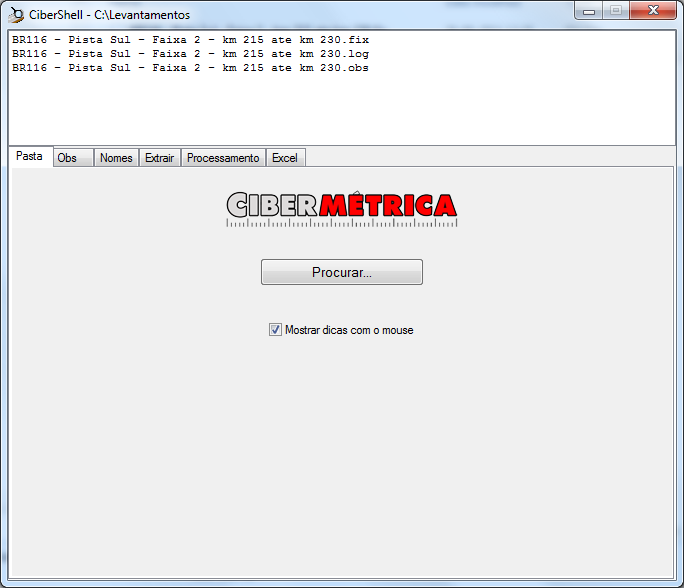Click the CiberShell title bar app icon
This screenshot has width=684, height=588.
point(16,14)
